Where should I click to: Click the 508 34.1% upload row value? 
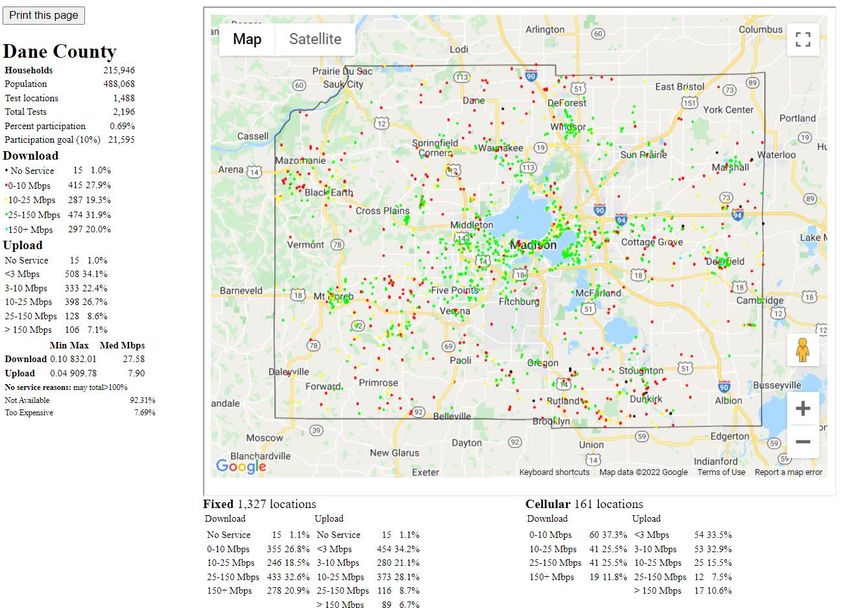point(86,274)
